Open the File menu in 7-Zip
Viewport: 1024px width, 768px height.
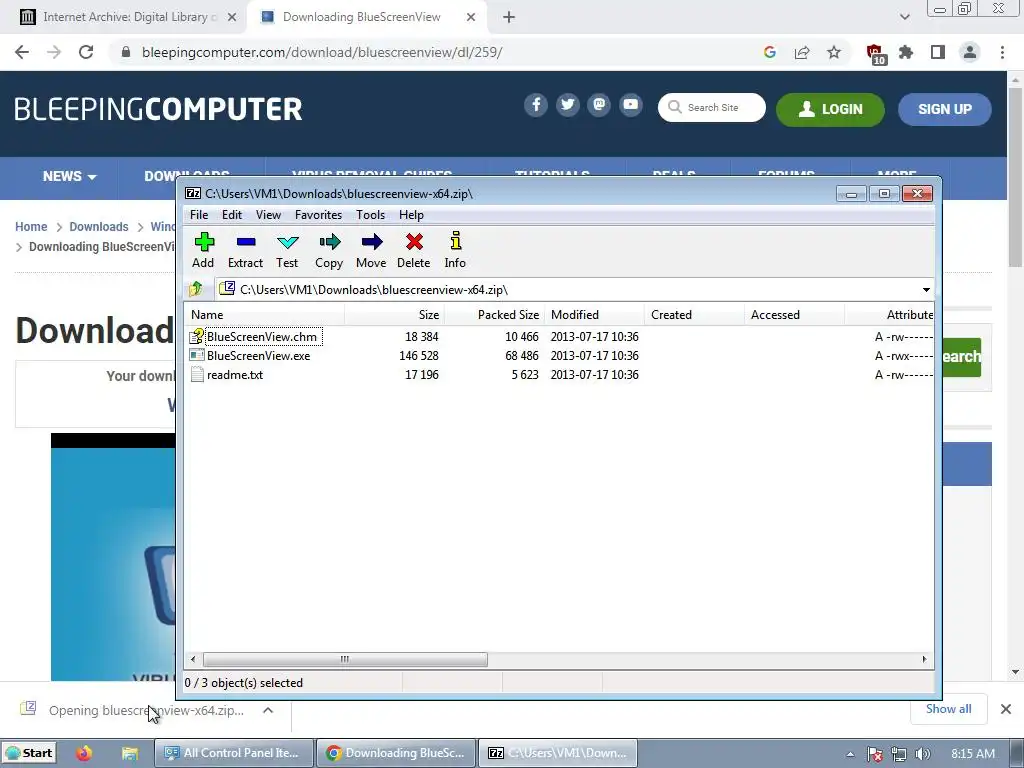pos(199,215)
